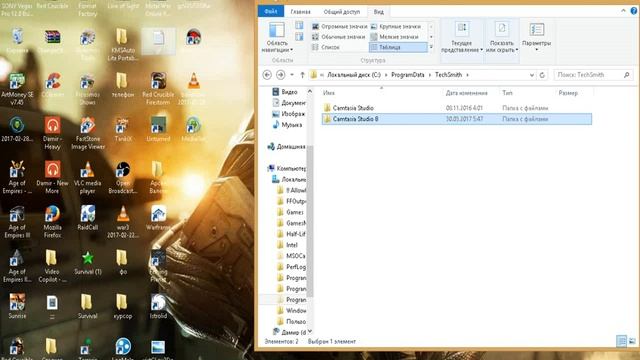Choose the Список layout option

point(326,47)
